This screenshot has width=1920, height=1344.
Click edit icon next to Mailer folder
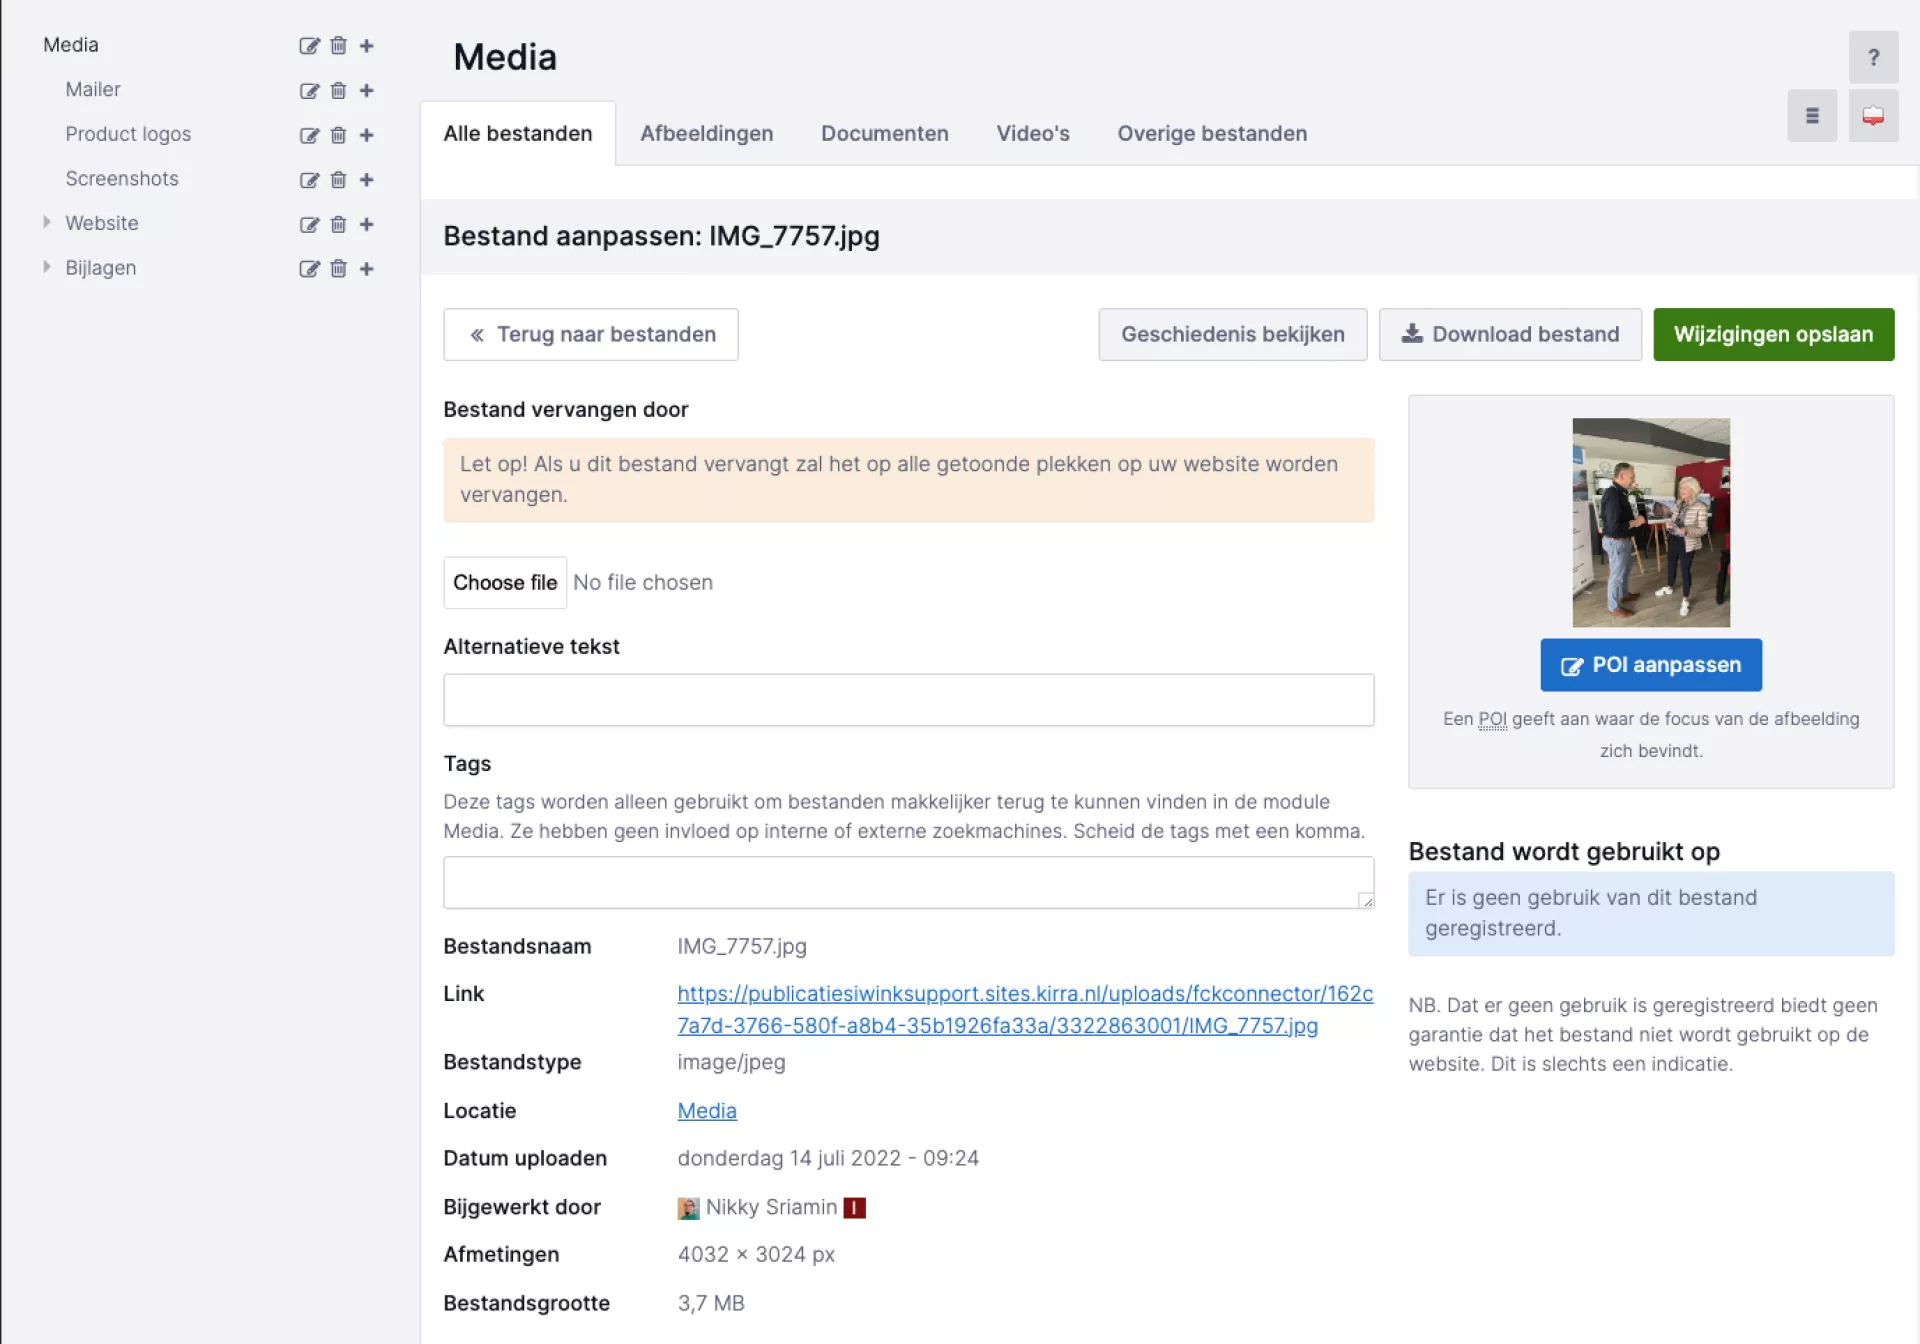pyautogui.click(x=309, y=91)
